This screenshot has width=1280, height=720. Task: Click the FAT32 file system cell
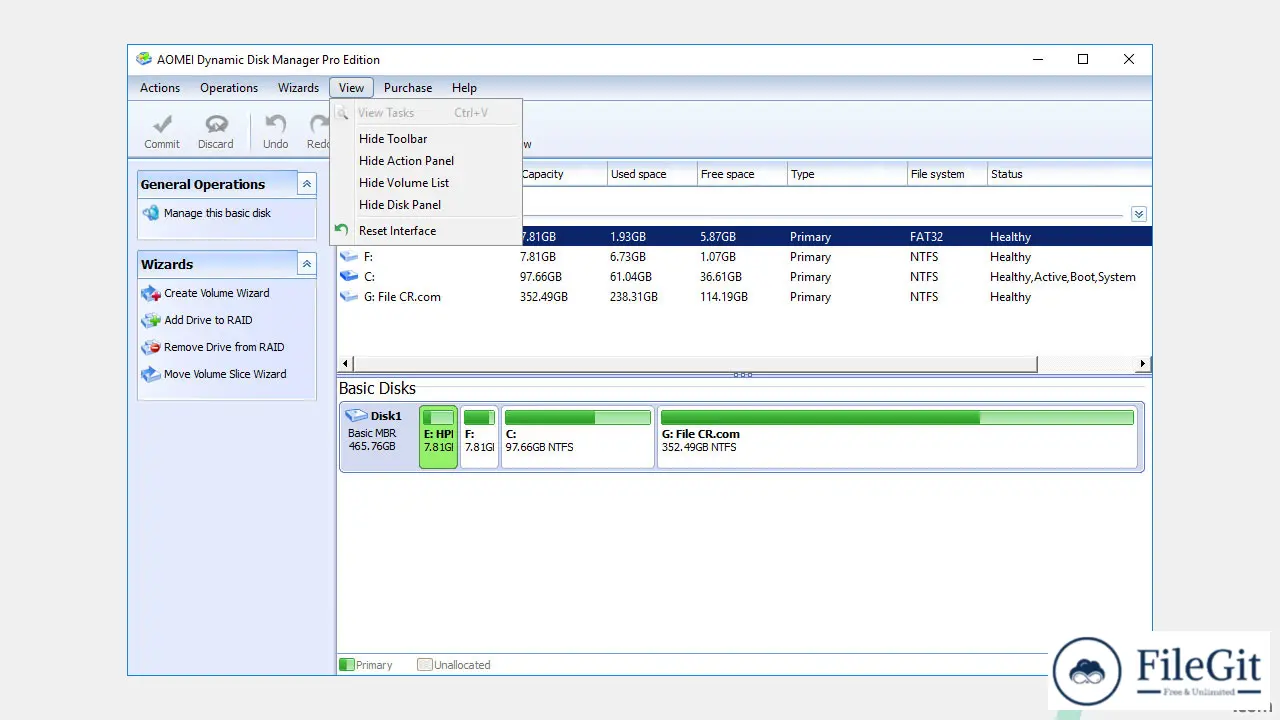click(x=927, y=237)
